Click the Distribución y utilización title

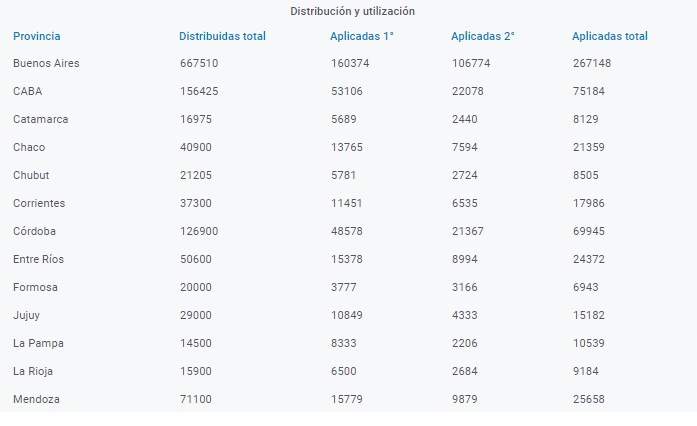coord(353,11)
